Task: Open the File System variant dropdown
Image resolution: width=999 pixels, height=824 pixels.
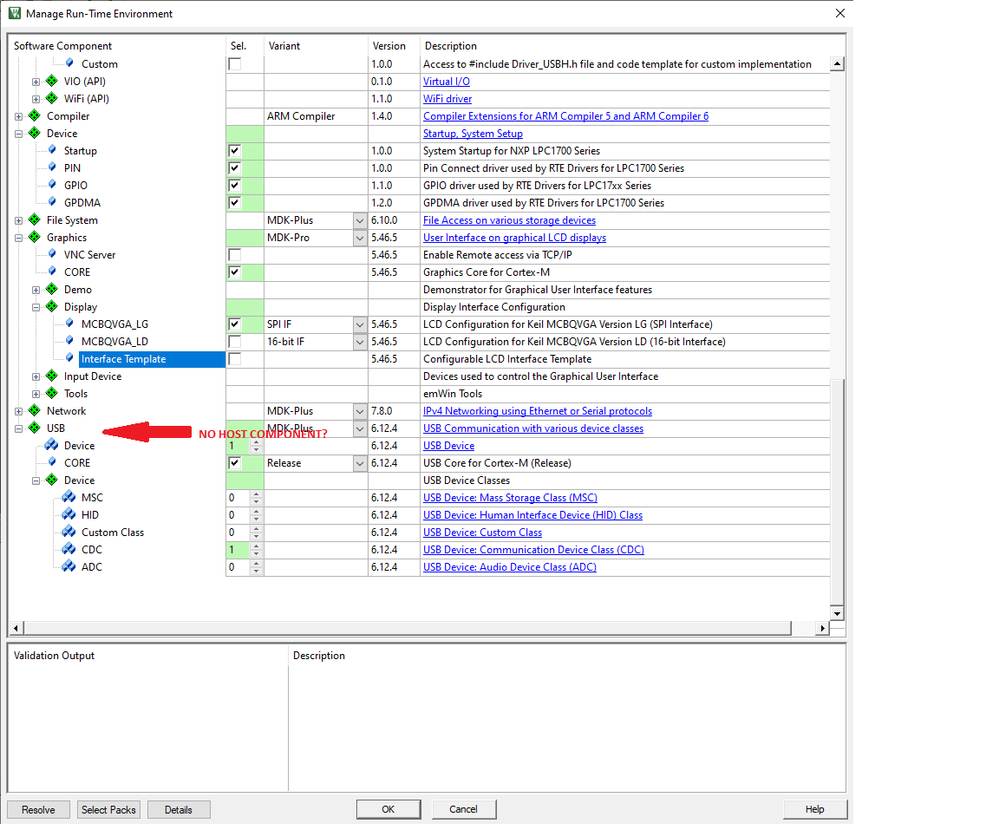Action: tap(360, 220)
